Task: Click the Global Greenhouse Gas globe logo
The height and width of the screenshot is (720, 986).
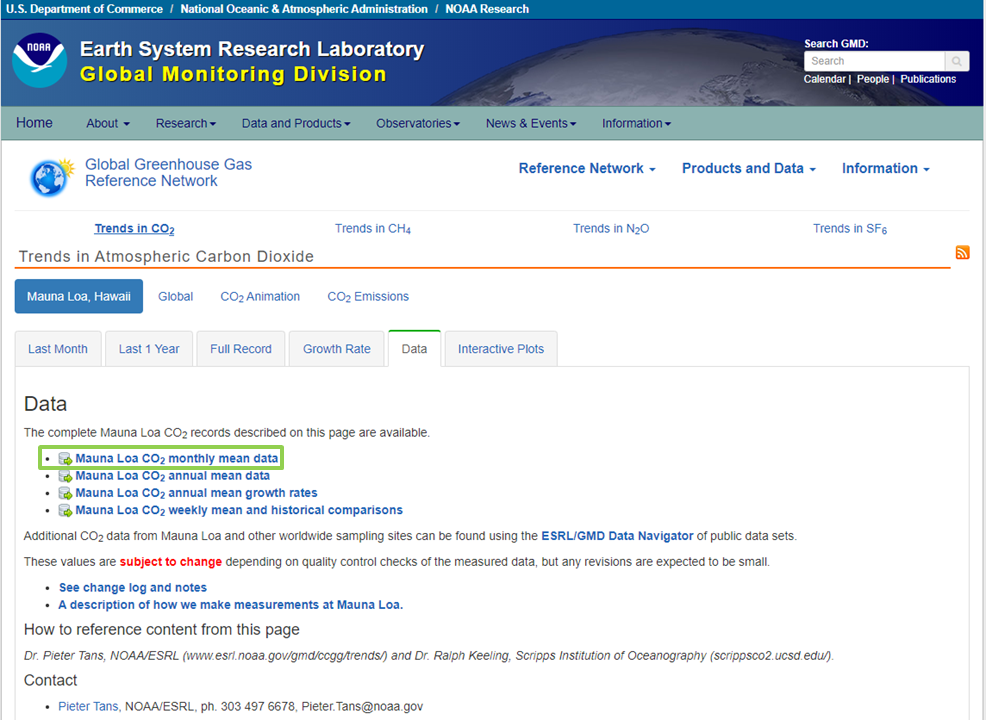Action: [51, 177]
